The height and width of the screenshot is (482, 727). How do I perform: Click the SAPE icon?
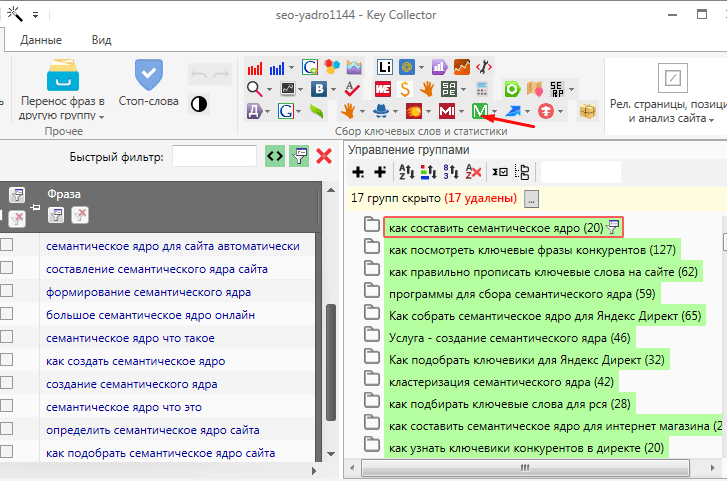(x=449, y=89)
